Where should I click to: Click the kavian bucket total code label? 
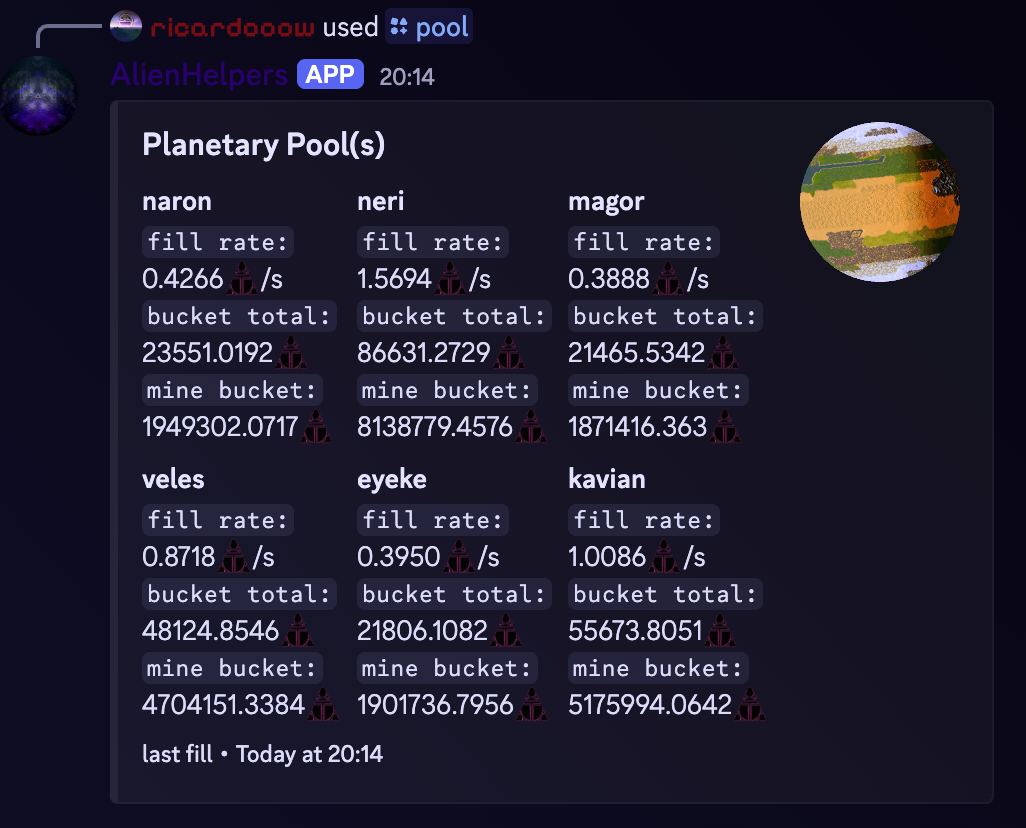point(665,594)
